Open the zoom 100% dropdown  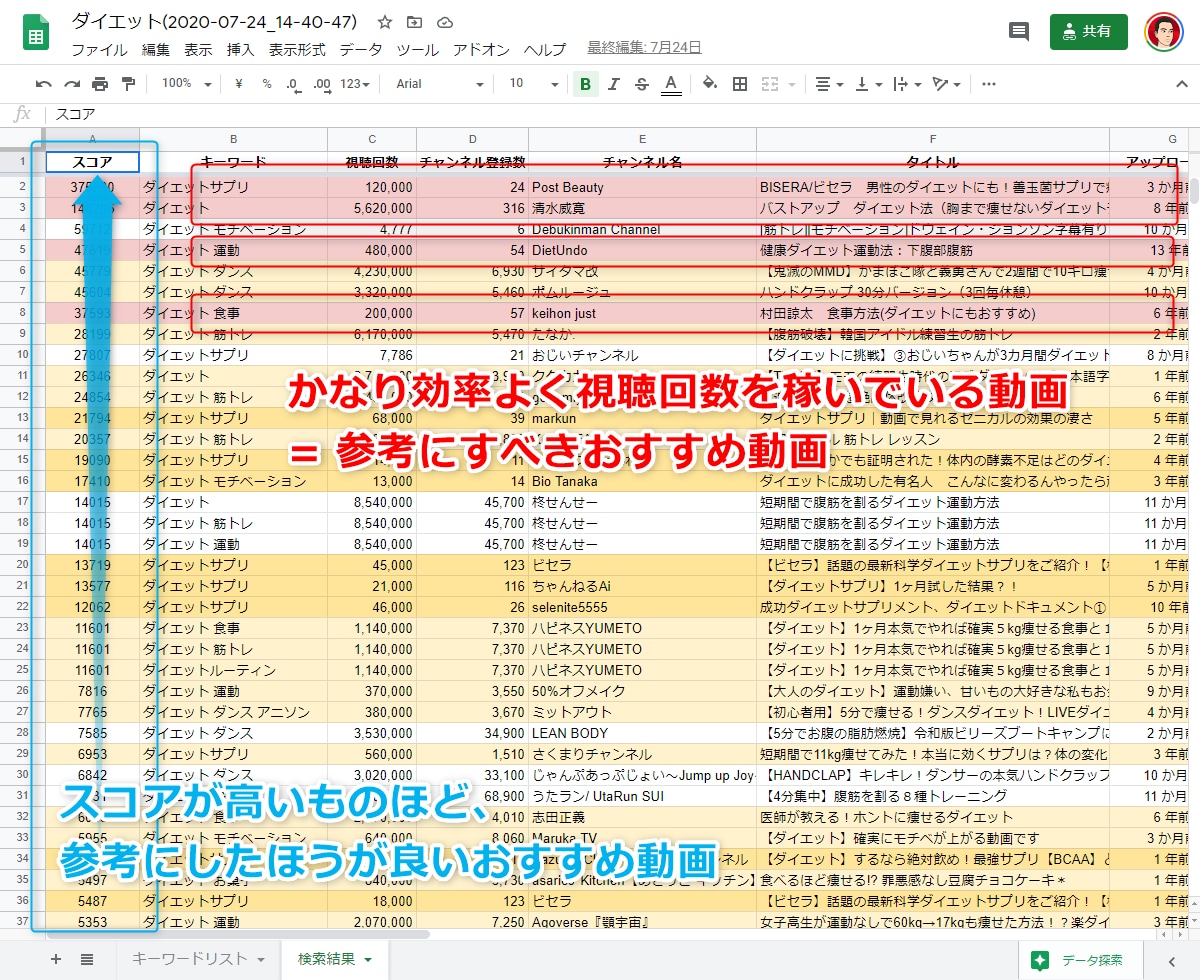coord(186,84)
